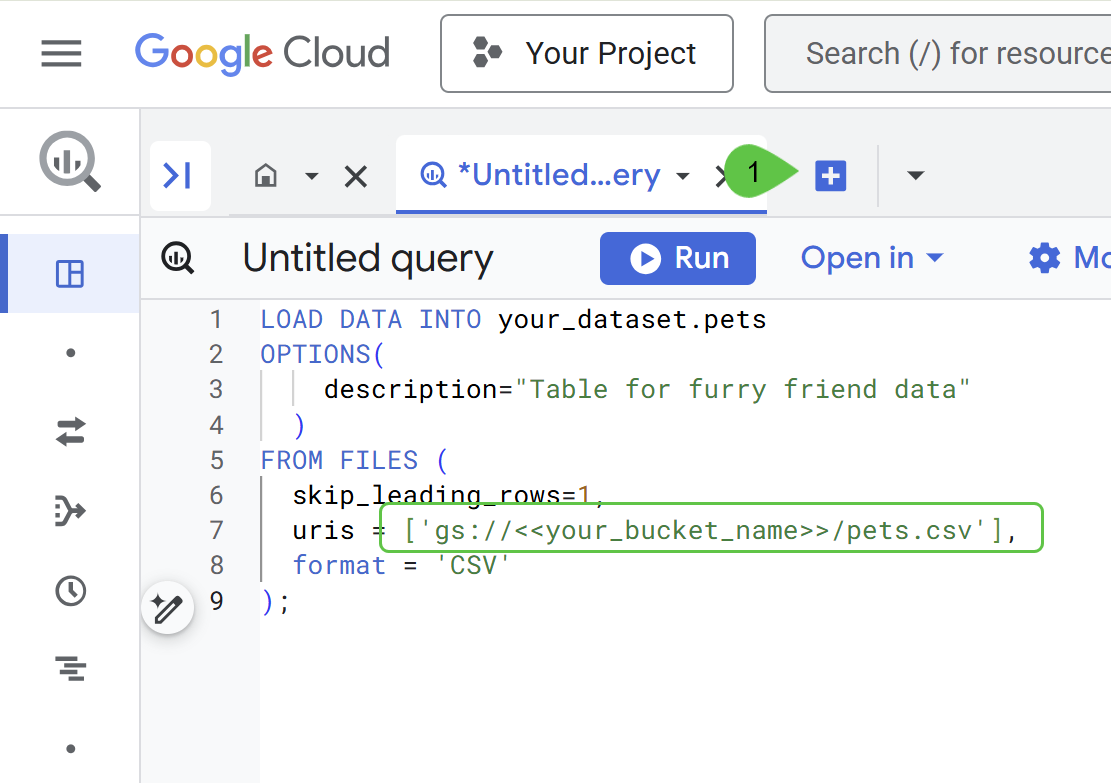Click the Untitled query title text
The width and height of the screenshot is (1111, 783).
point(368,259)
